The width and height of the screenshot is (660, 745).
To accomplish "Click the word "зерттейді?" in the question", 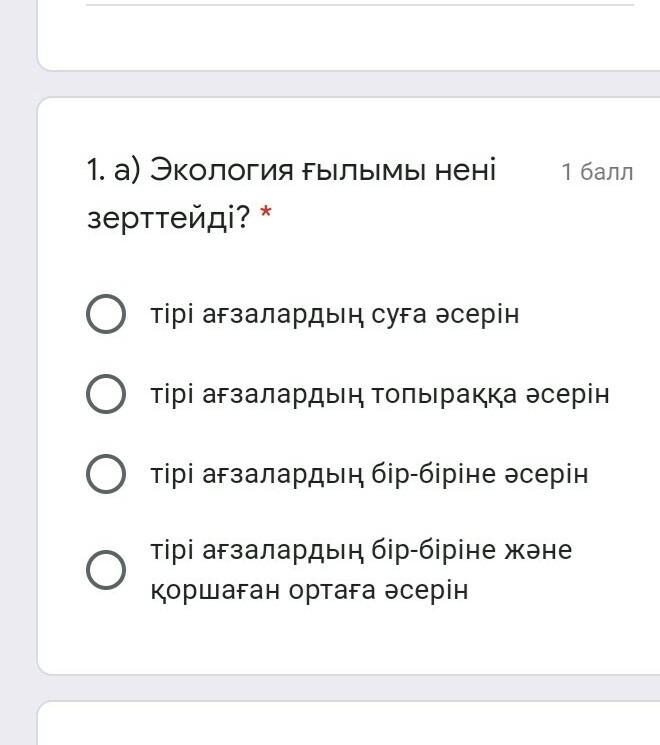I will [167, 218].
